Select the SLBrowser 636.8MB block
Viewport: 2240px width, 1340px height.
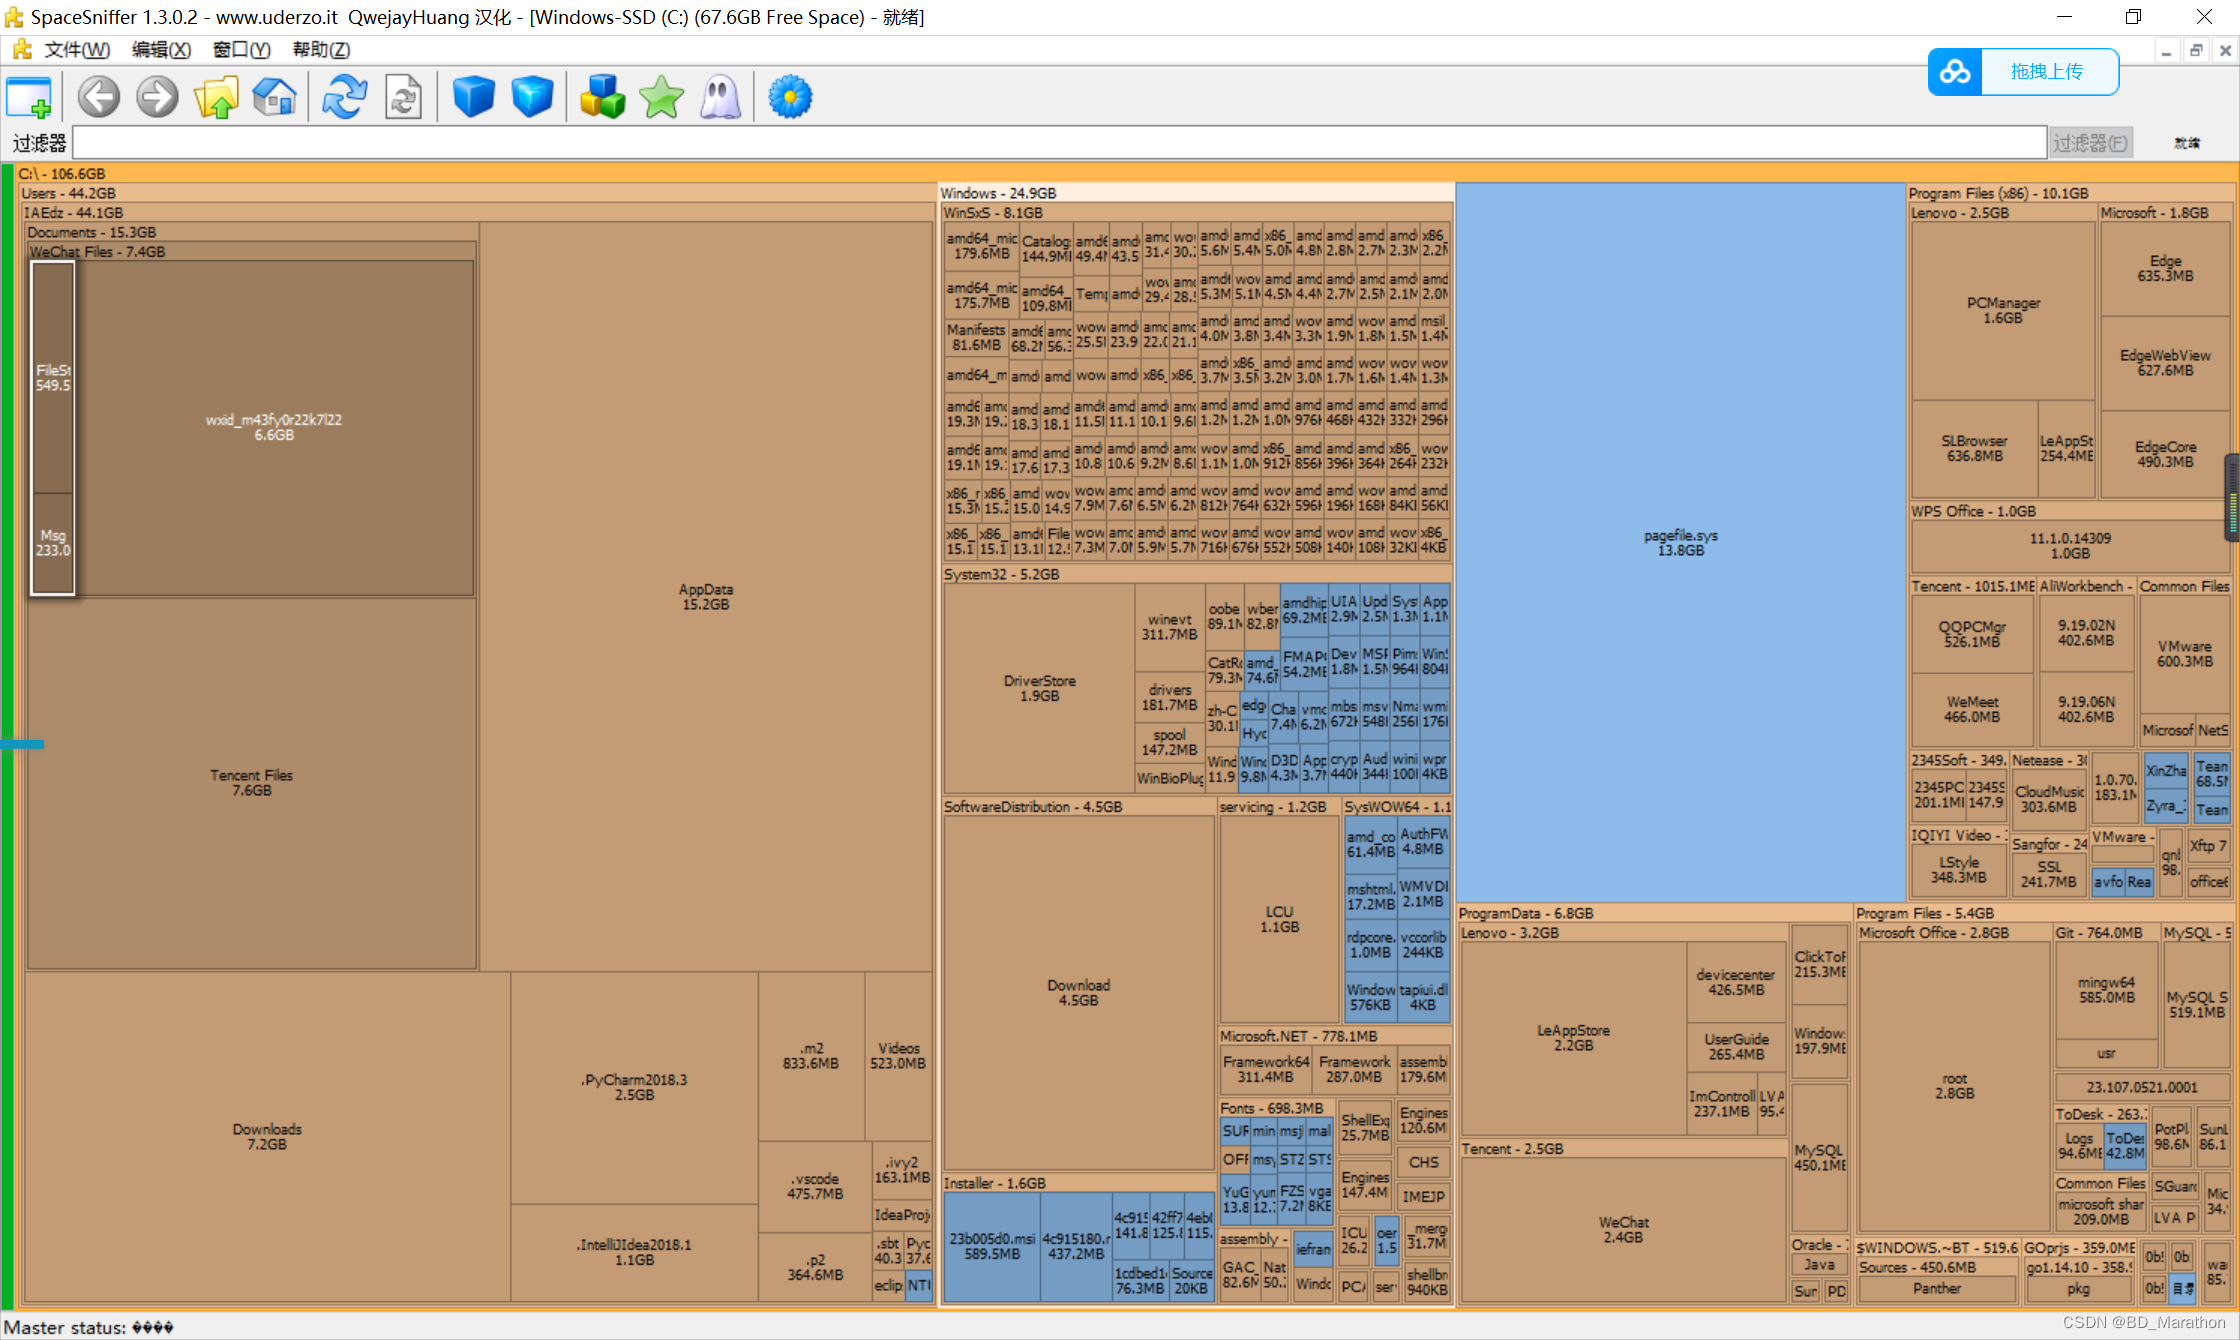pyautogui.click(x=1974, y=448)
